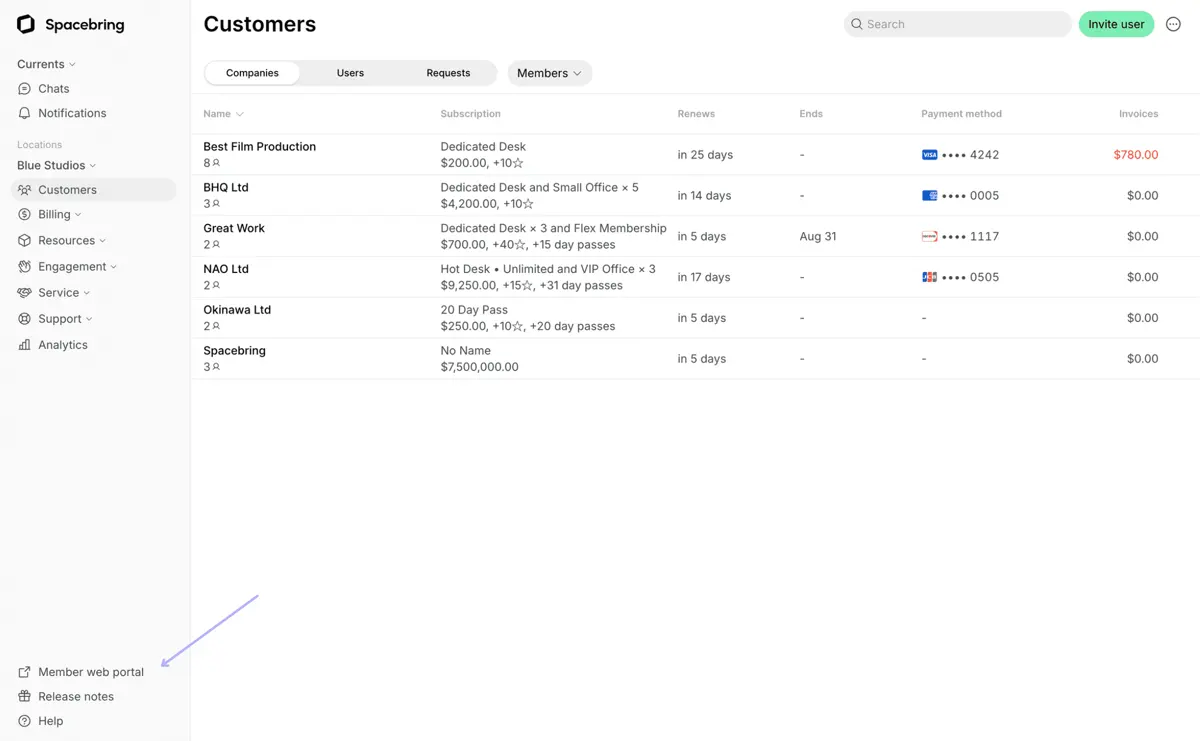Open the Help link
Viewport: 1200px width, 741px height.
click(51, 721)
